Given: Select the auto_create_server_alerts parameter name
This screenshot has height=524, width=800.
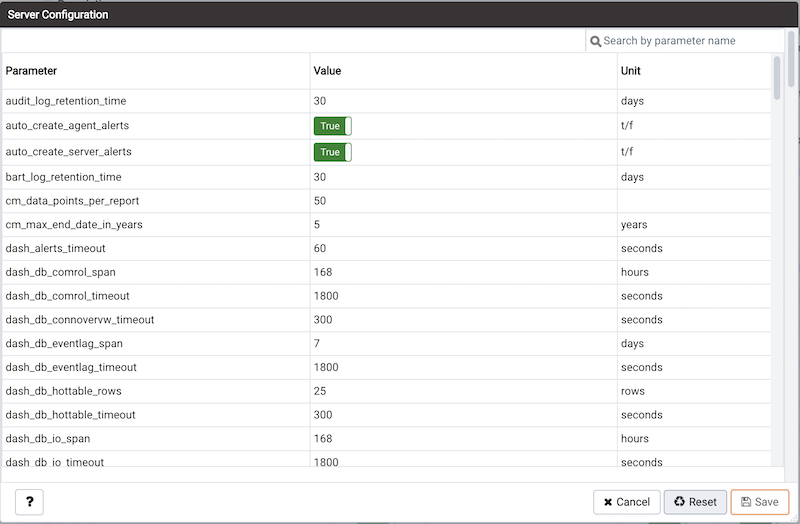Looking at the screenshot, I should (68, 152).
